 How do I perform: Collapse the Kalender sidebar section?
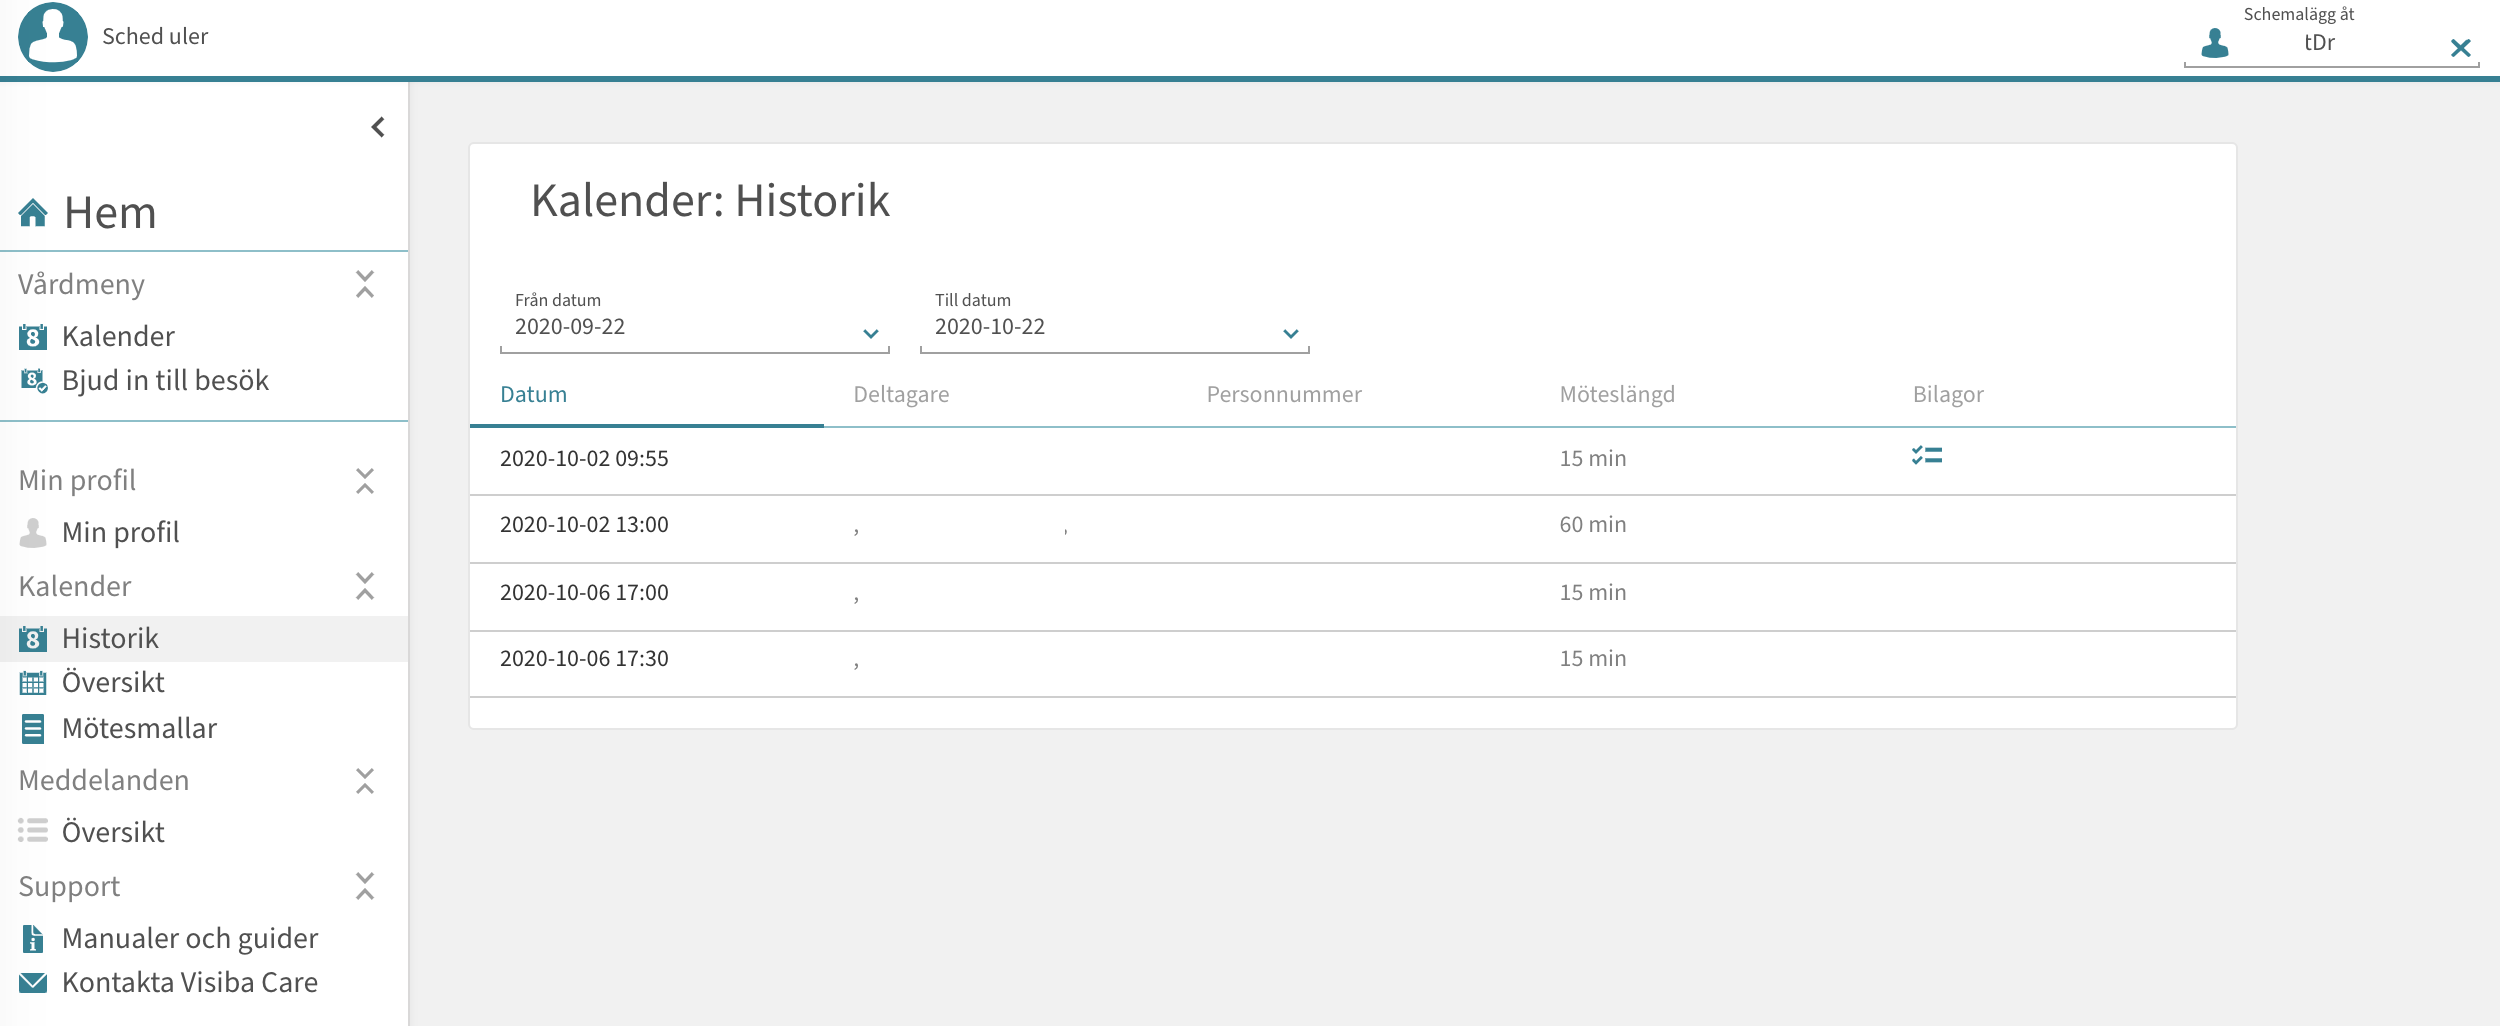pyautogui.click(x=365, y=586)
